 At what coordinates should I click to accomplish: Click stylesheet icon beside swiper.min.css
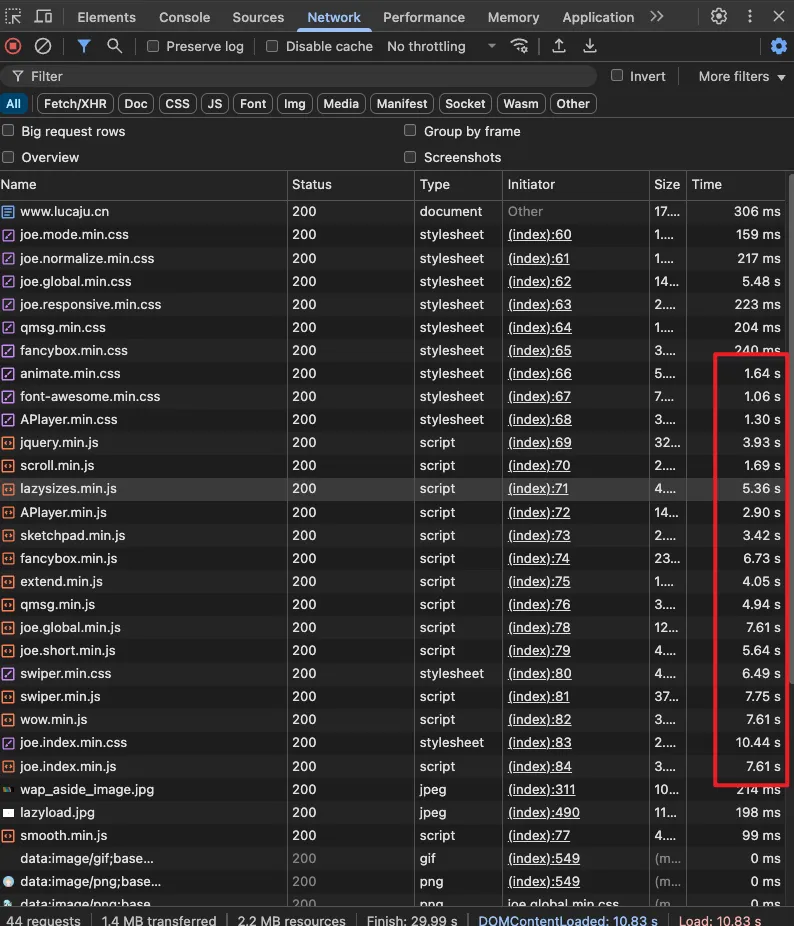click(x=8, y=674)
